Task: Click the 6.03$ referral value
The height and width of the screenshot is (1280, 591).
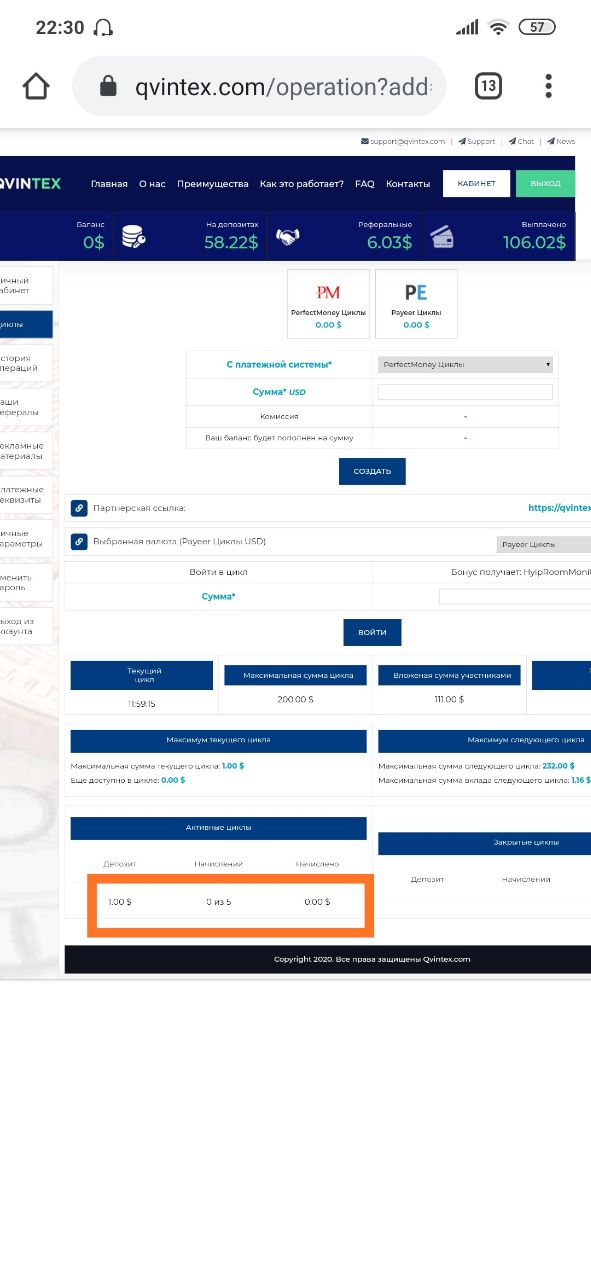Action: pos(390,242)
